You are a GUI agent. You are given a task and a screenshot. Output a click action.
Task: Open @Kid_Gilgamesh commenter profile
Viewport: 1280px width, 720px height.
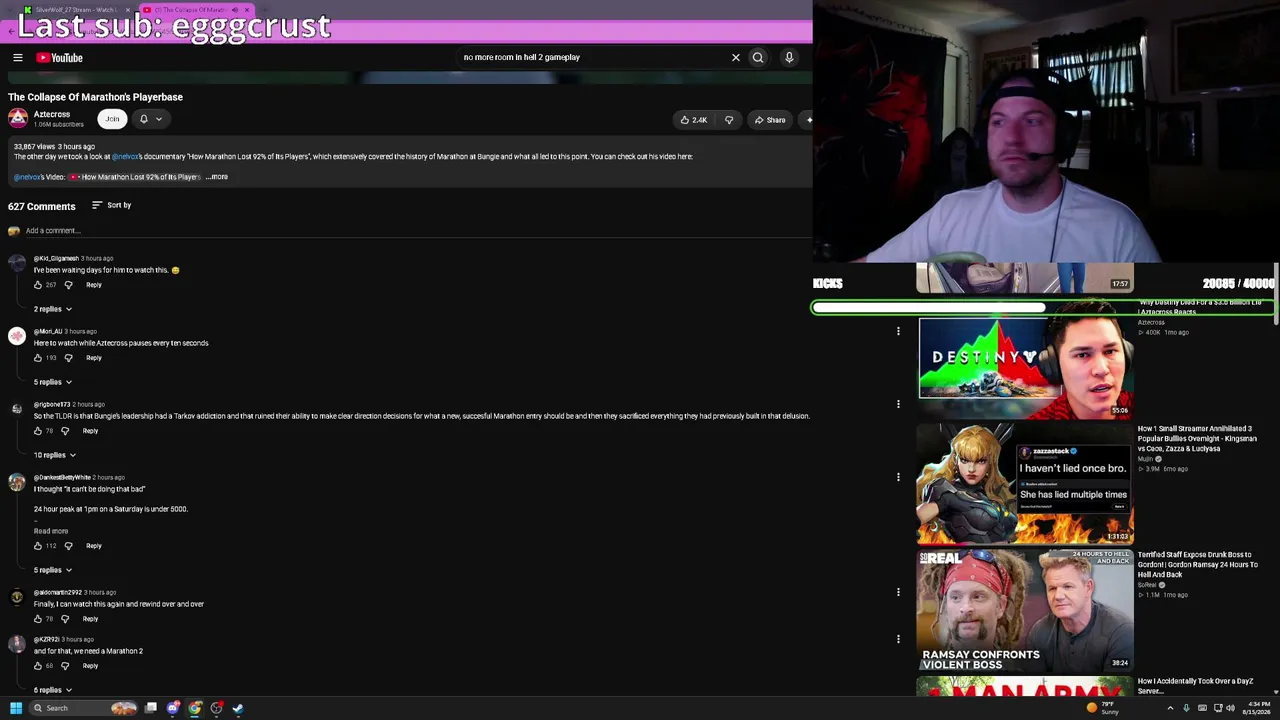coord(56,259)
